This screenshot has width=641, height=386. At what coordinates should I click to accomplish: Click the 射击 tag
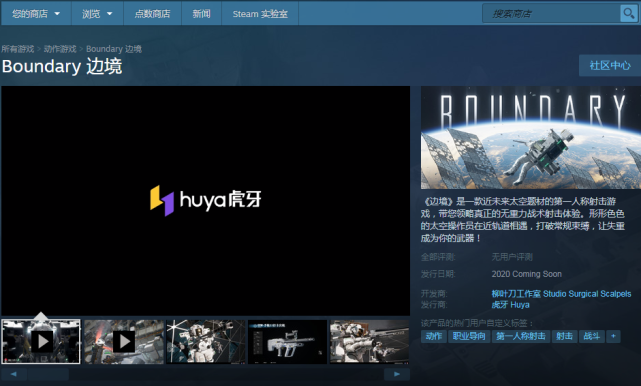tap(565, 336)
